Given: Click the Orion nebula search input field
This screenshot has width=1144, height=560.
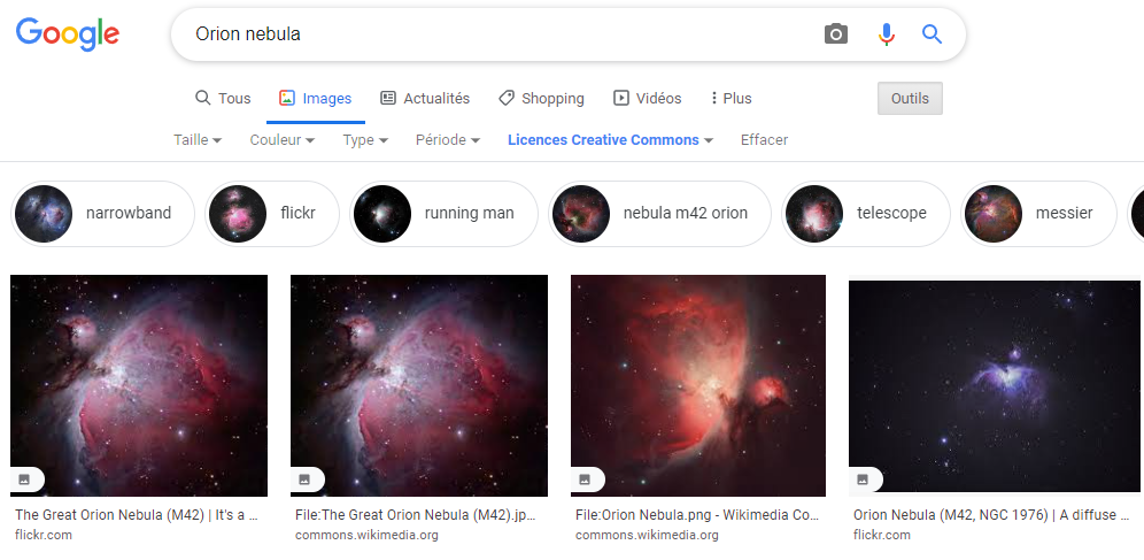Looking at the screenshot, I should point(500,34).
